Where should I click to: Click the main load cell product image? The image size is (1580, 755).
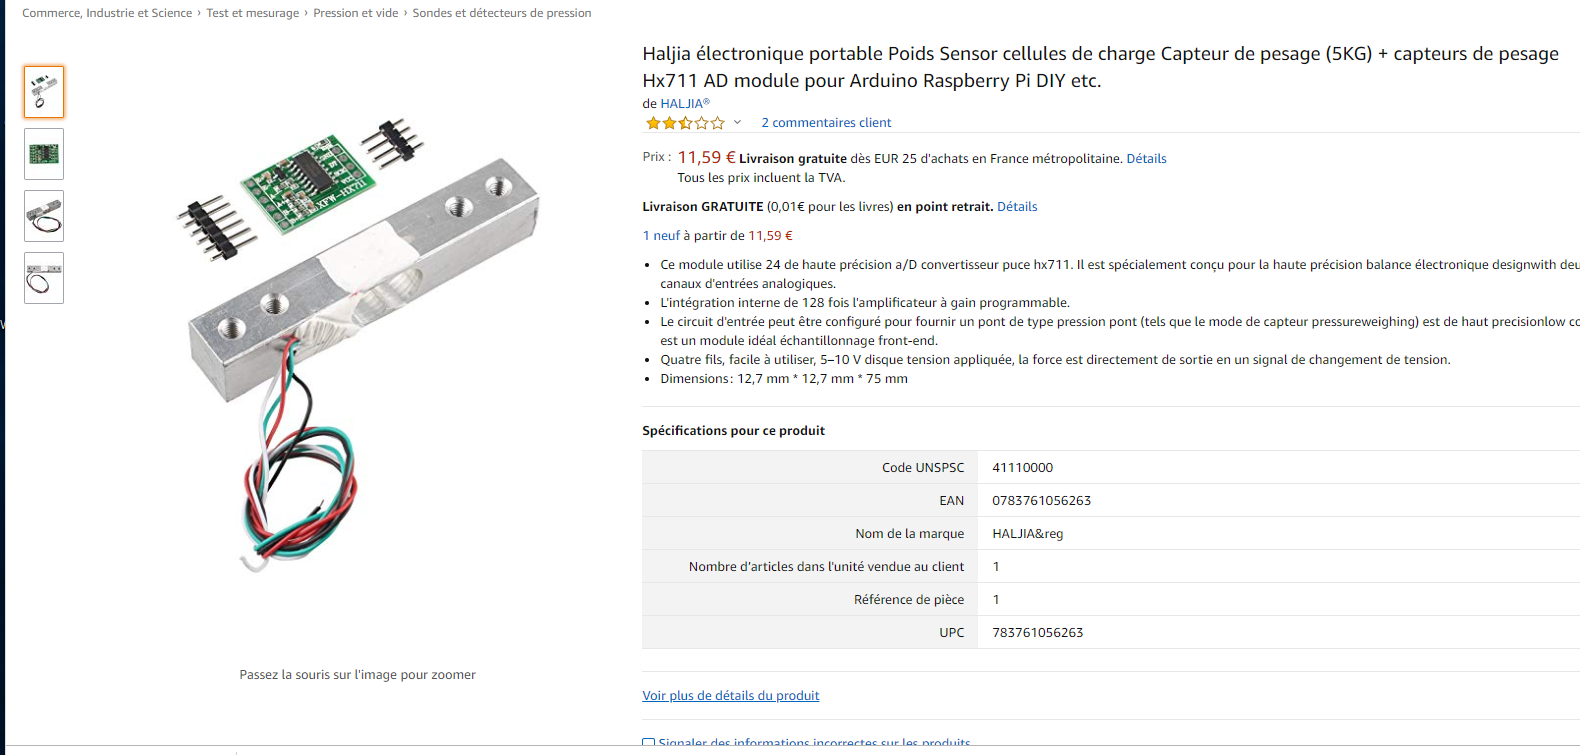pos(358,340)
